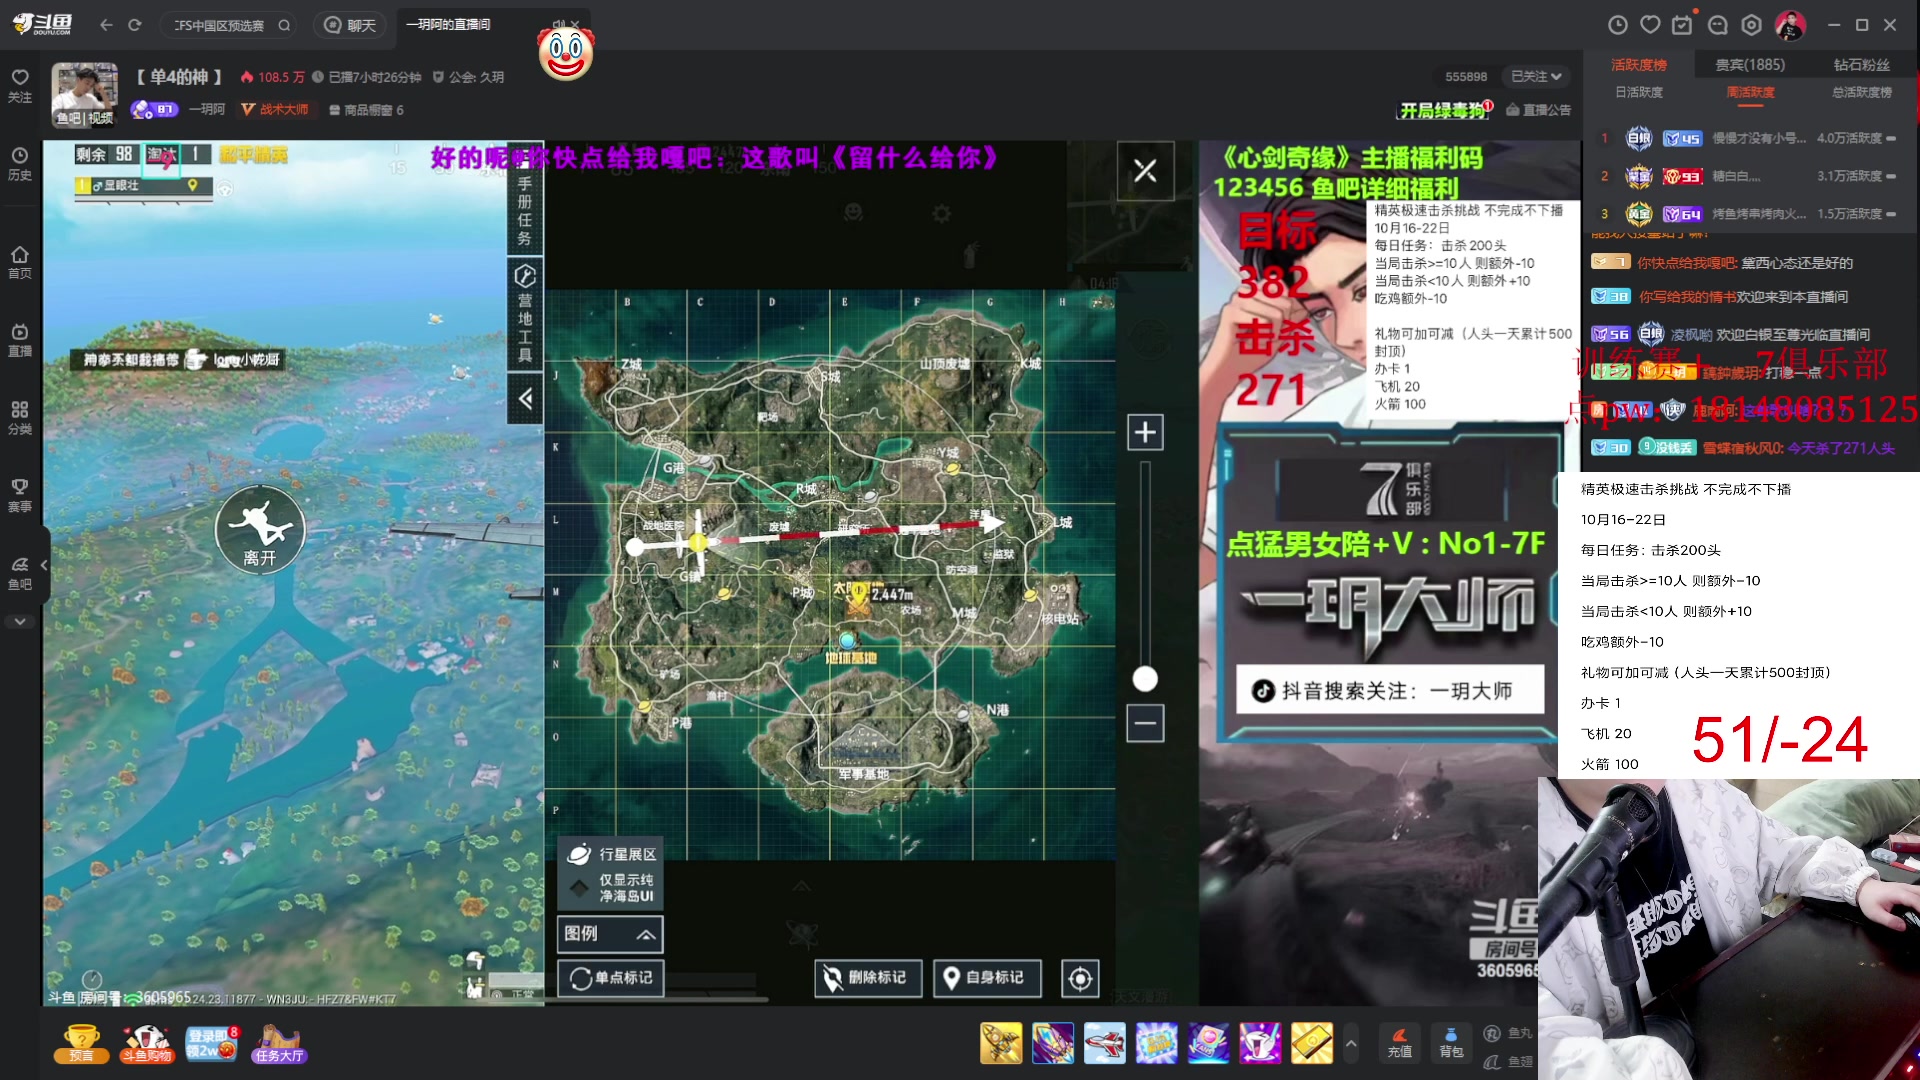Open settings hexagon icon in title bar
This screenshot has height=1080, width=1920.
click(x=1751, y=25)
